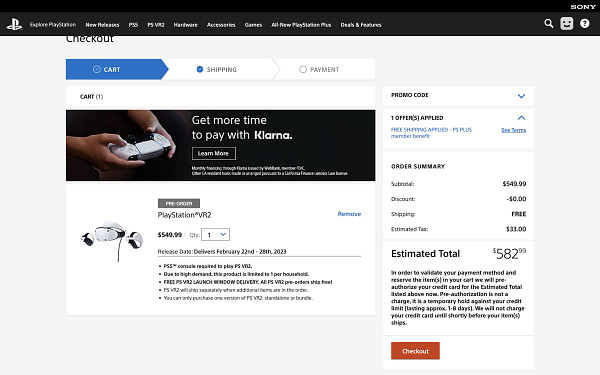Click the orange Checkout button

pos(415,351)
